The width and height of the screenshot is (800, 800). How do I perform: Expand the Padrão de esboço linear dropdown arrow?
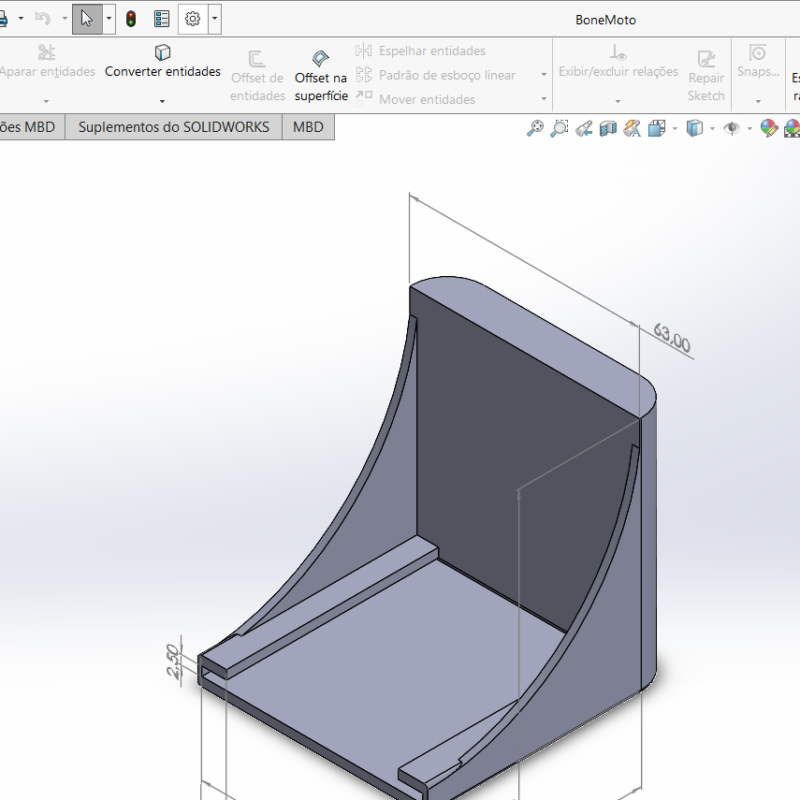[544, 74]
